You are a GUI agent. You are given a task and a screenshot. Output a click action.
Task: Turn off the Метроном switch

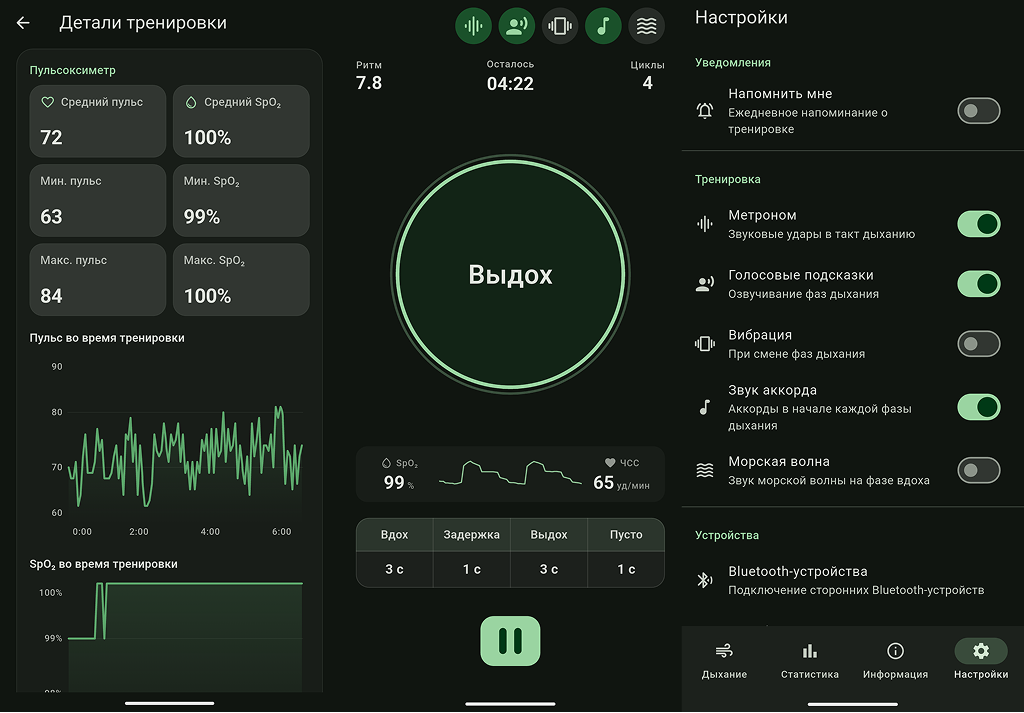(x=978, y=224)
